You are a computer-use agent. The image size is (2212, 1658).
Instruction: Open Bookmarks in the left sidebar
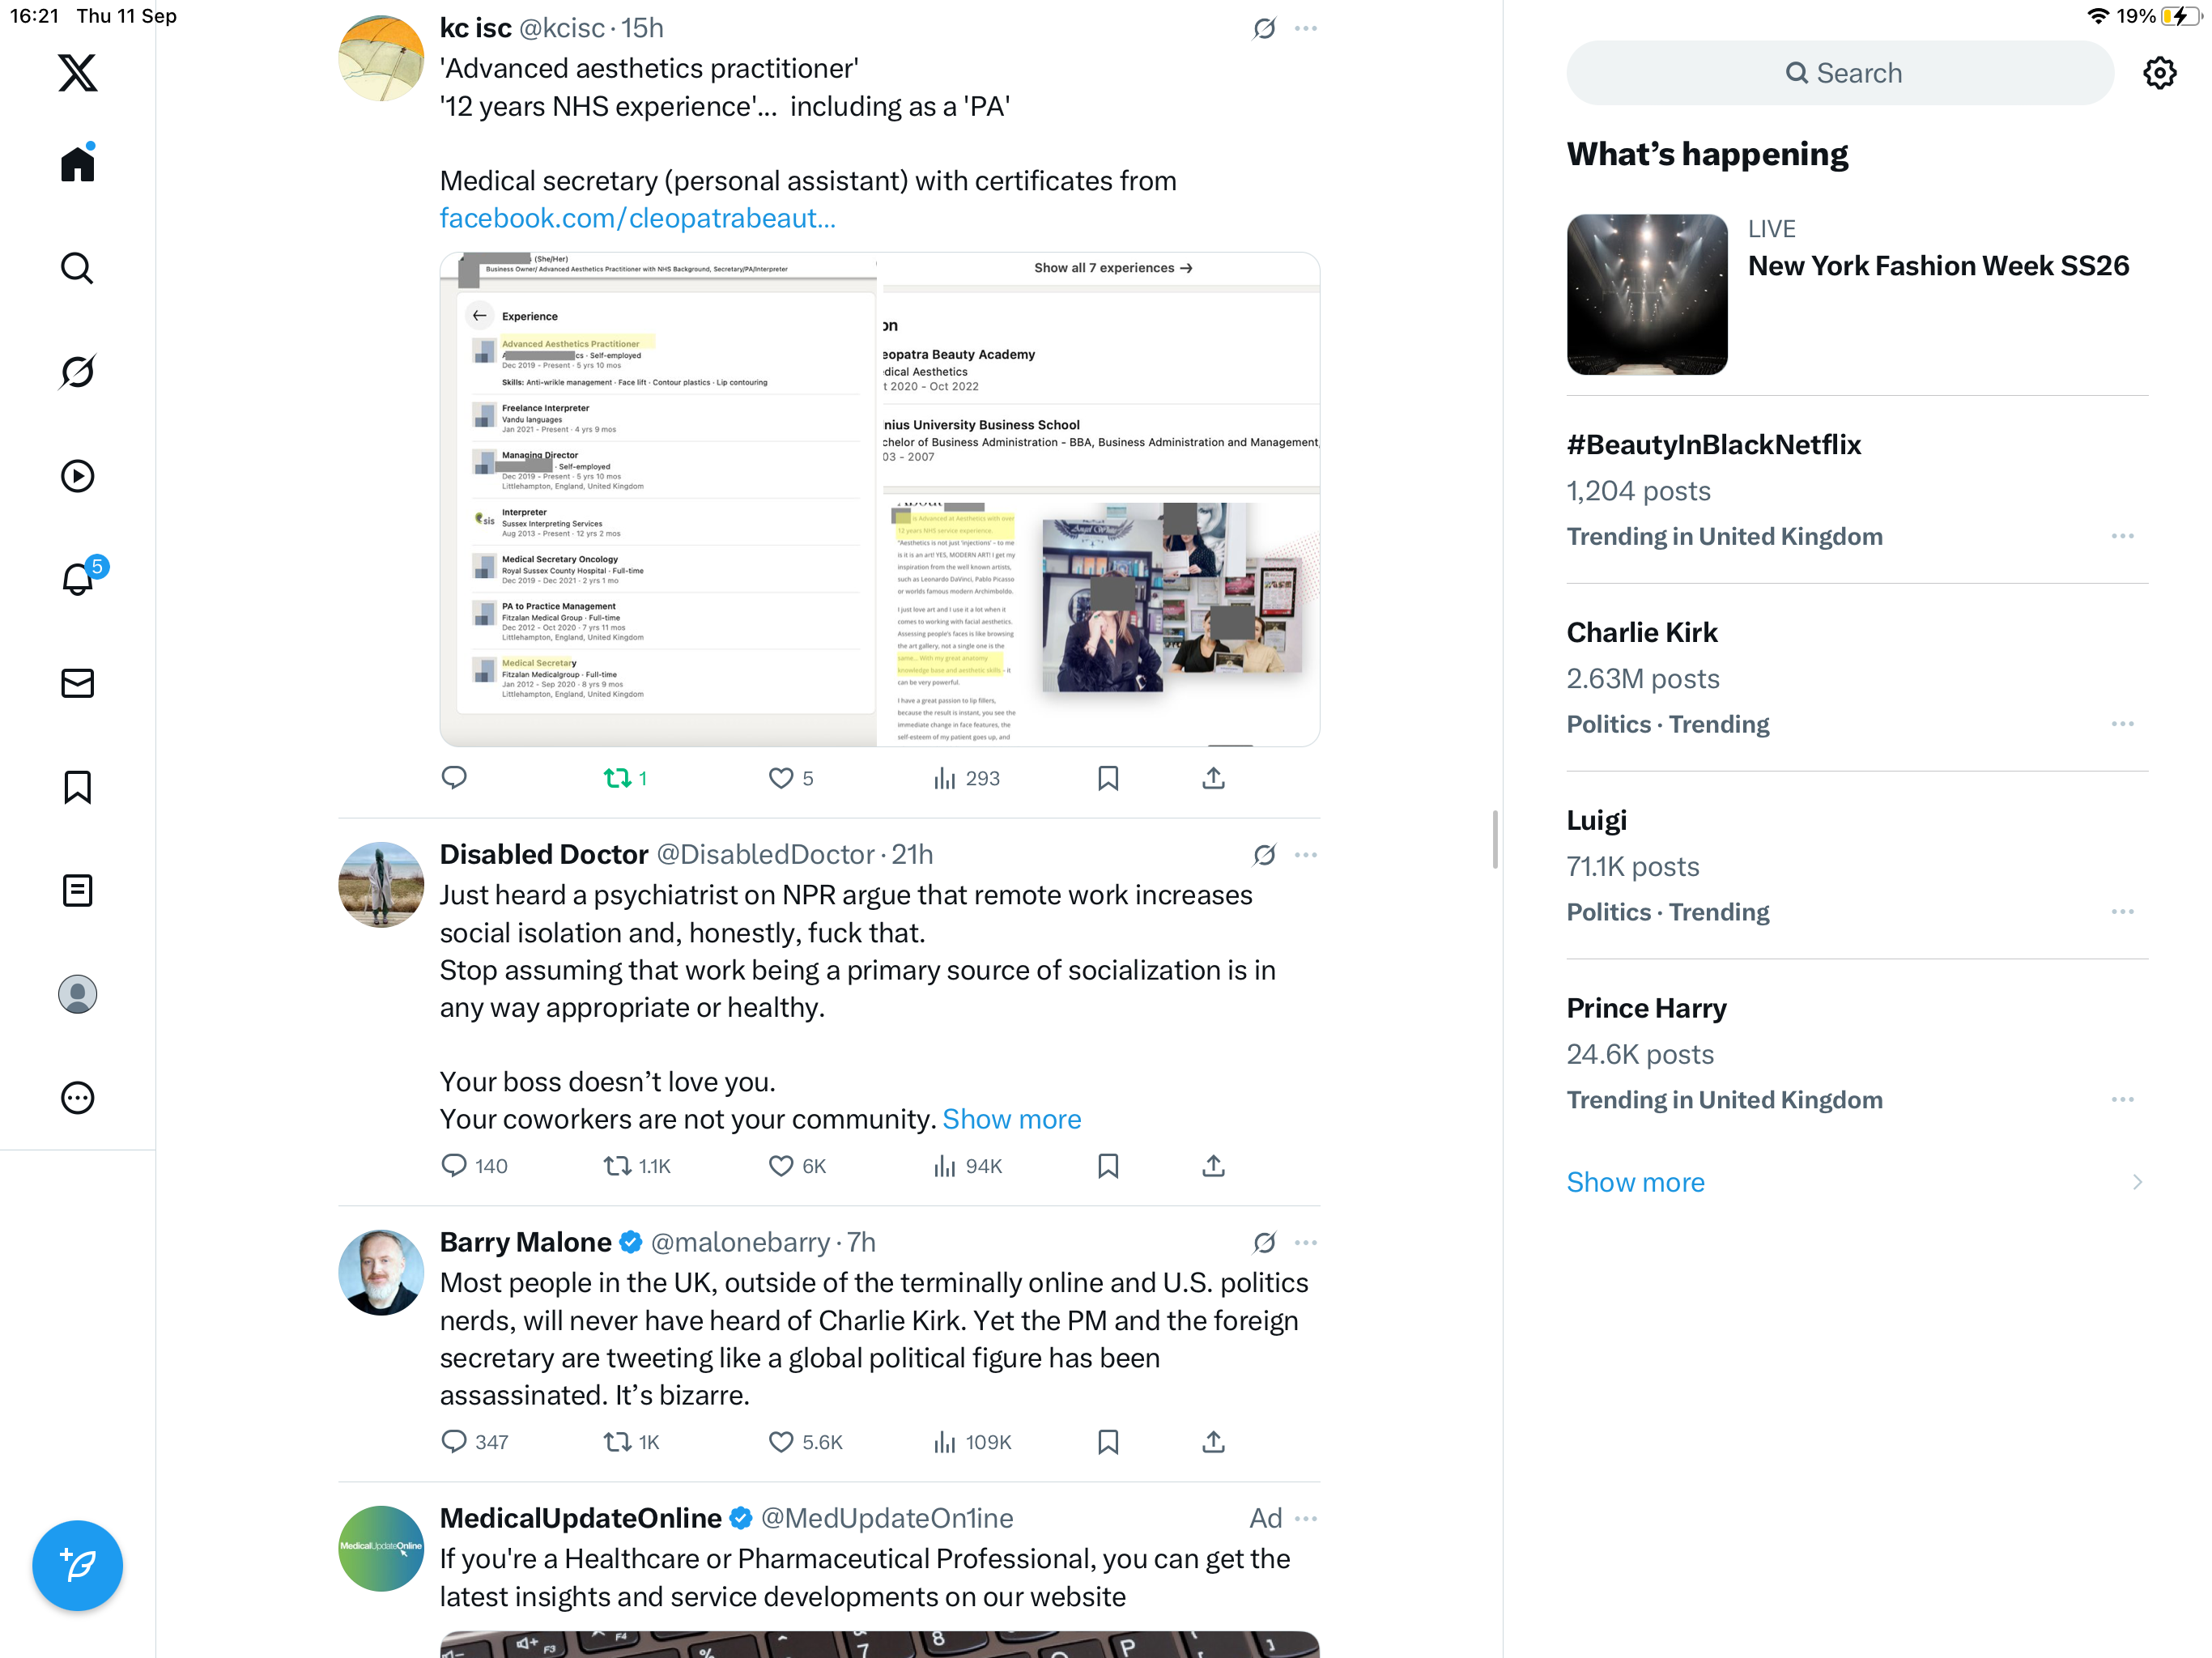pos(77,787)
